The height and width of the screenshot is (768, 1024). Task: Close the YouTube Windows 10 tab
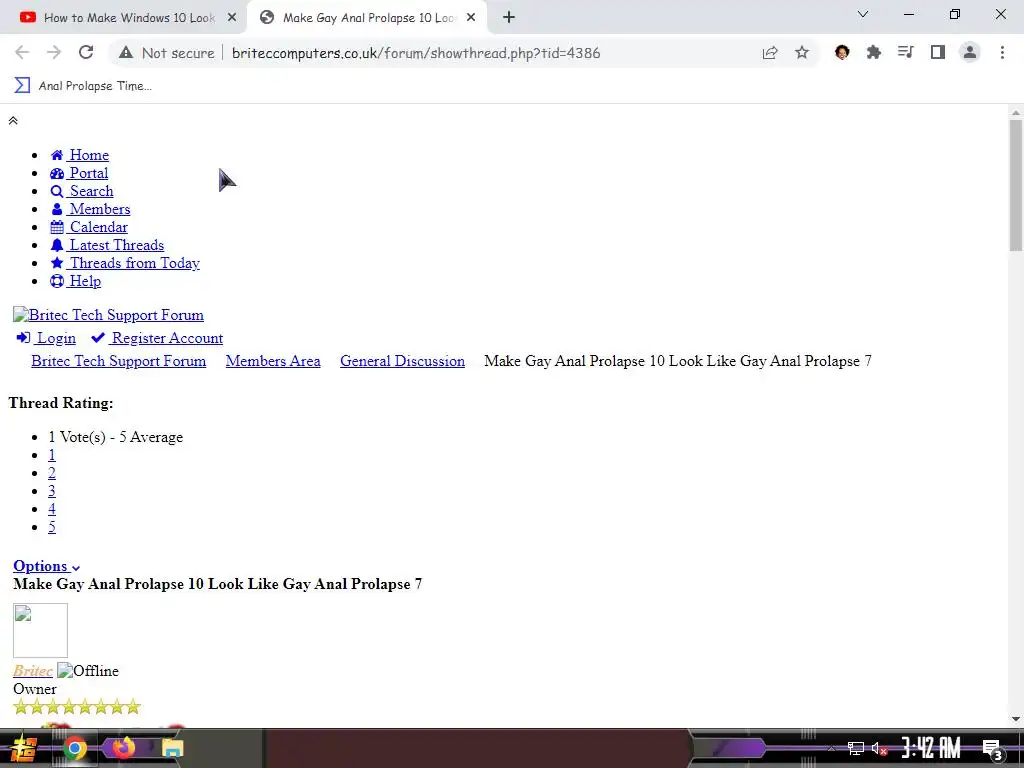[232, 18]
